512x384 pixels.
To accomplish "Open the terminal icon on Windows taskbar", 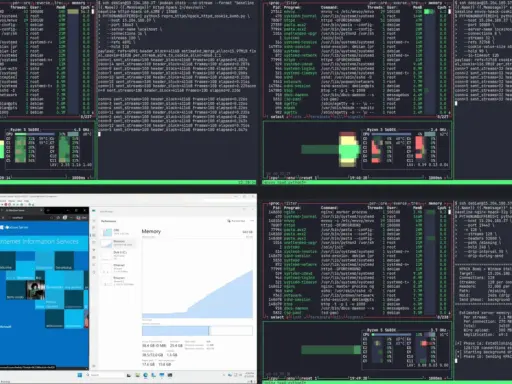I will (x=170, y=375).
